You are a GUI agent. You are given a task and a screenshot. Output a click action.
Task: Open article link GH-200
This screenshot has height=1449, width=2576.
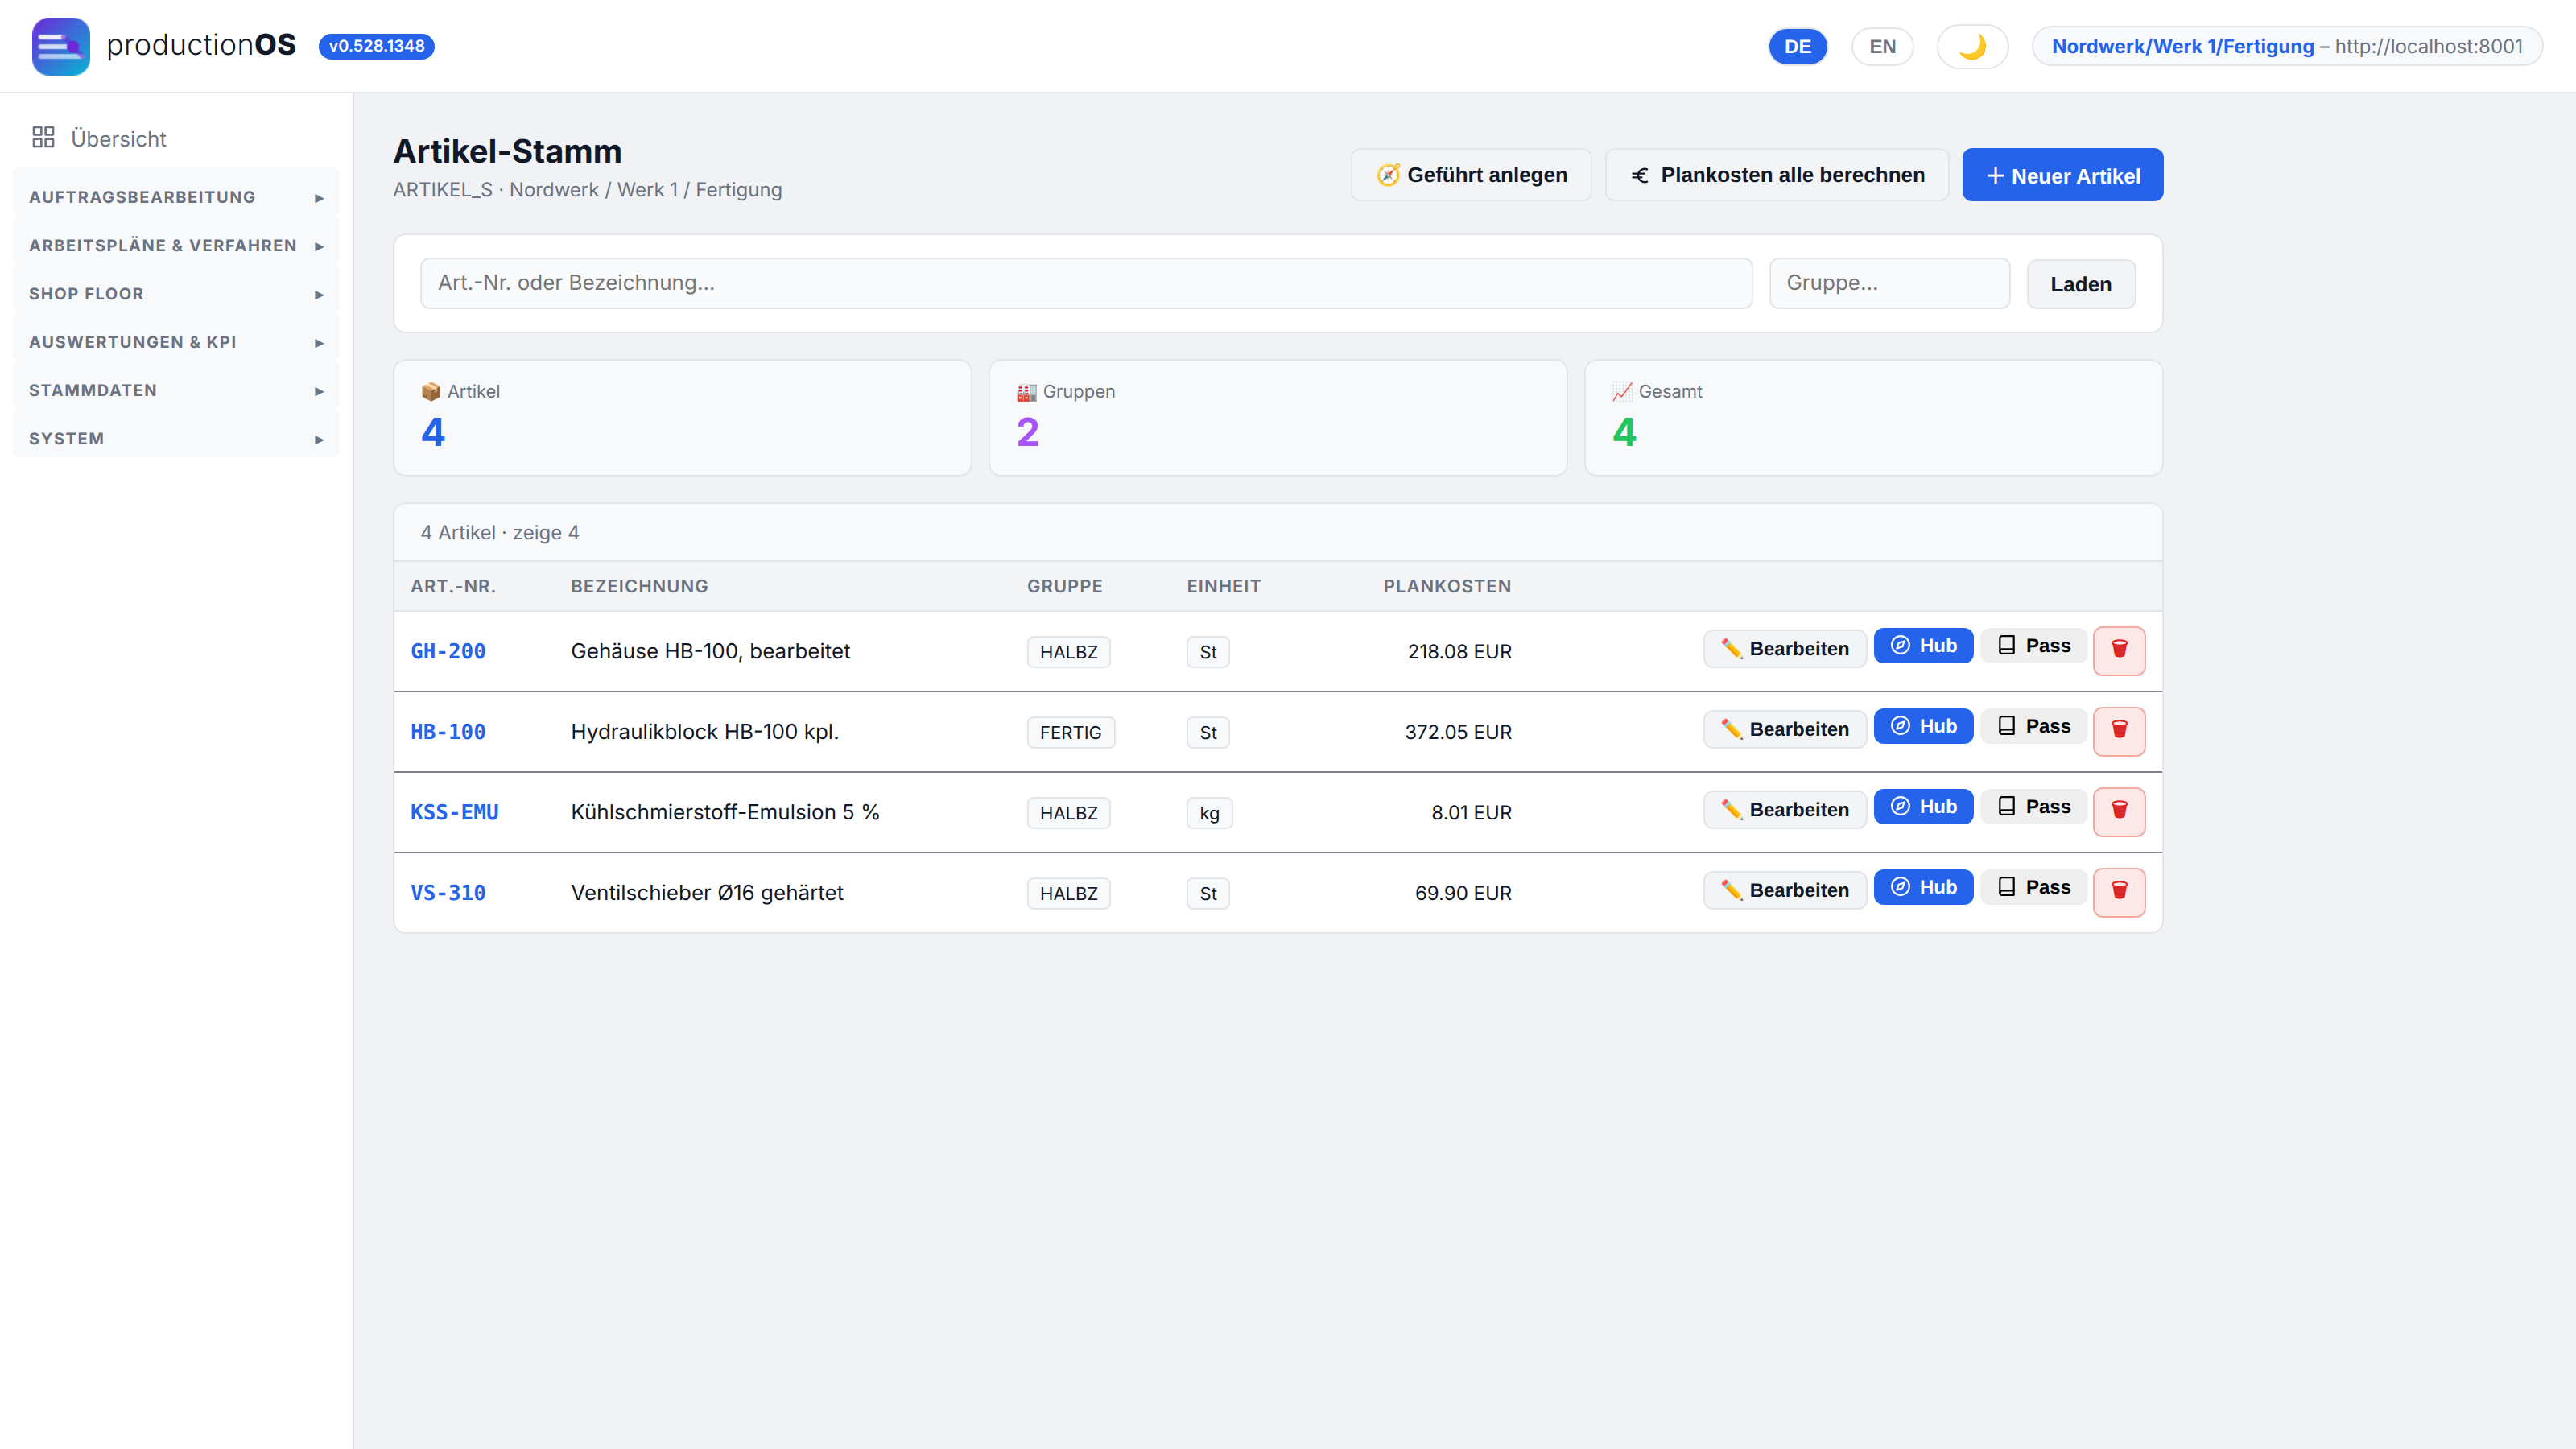coord(448,651)
